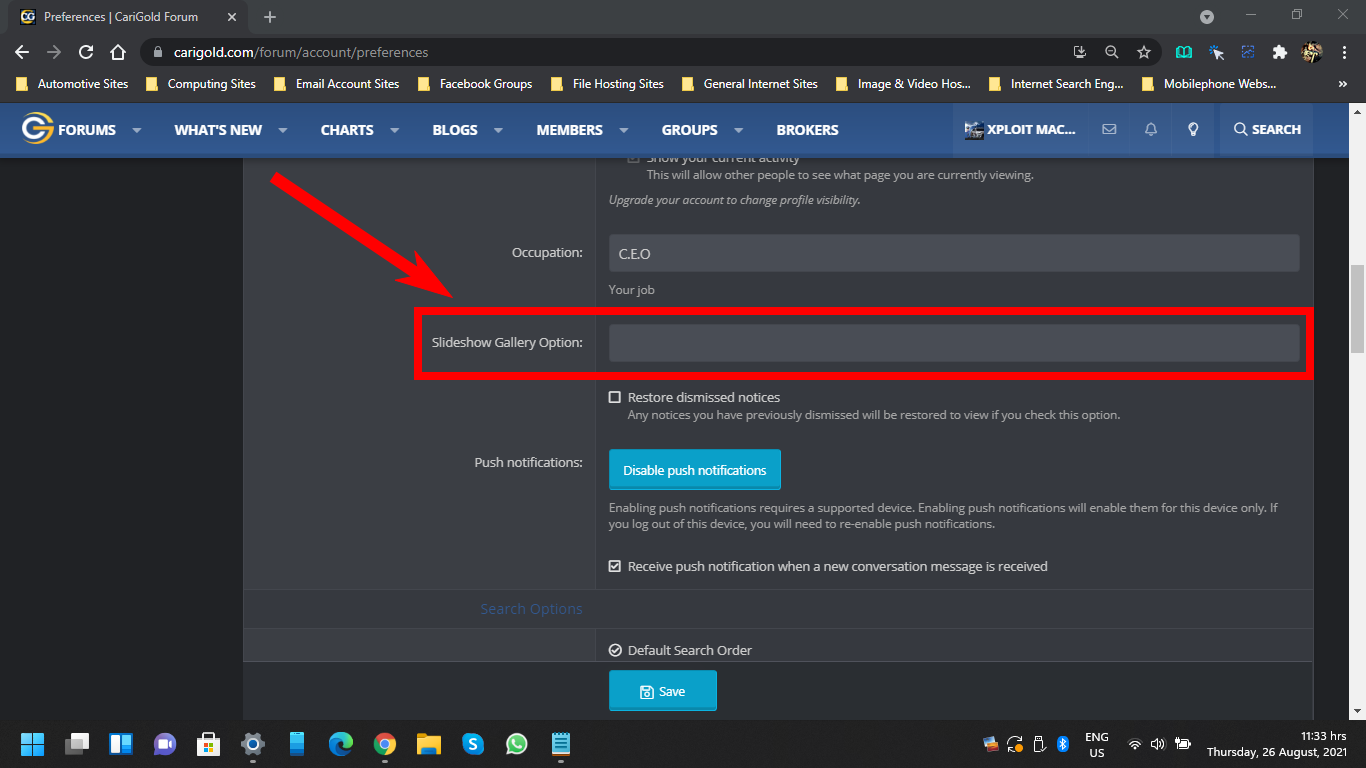Click the home button in Chrome toolbar
This screenshot has width=1366, height=768.
[x=118, y=52]
